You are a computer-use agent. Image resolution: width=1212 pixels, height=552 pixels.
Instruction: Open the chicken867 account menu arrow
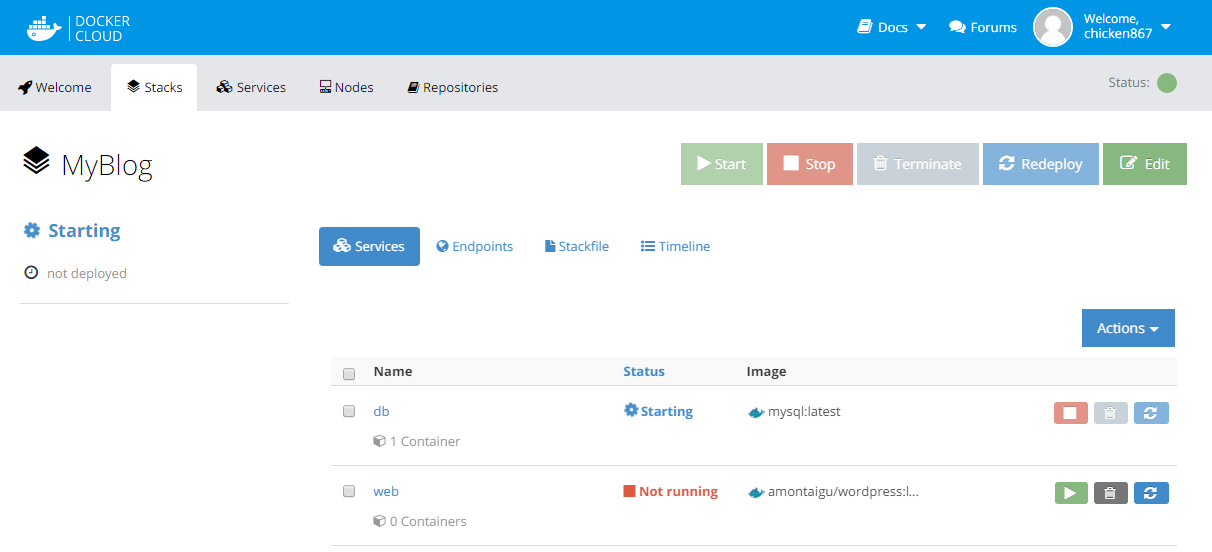pos(1166,26)
